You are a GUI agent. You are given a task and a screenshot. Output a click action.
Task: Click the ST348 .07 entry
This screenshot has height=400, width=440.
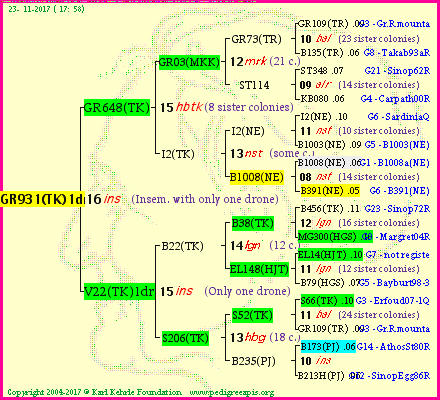click(322, 71)
